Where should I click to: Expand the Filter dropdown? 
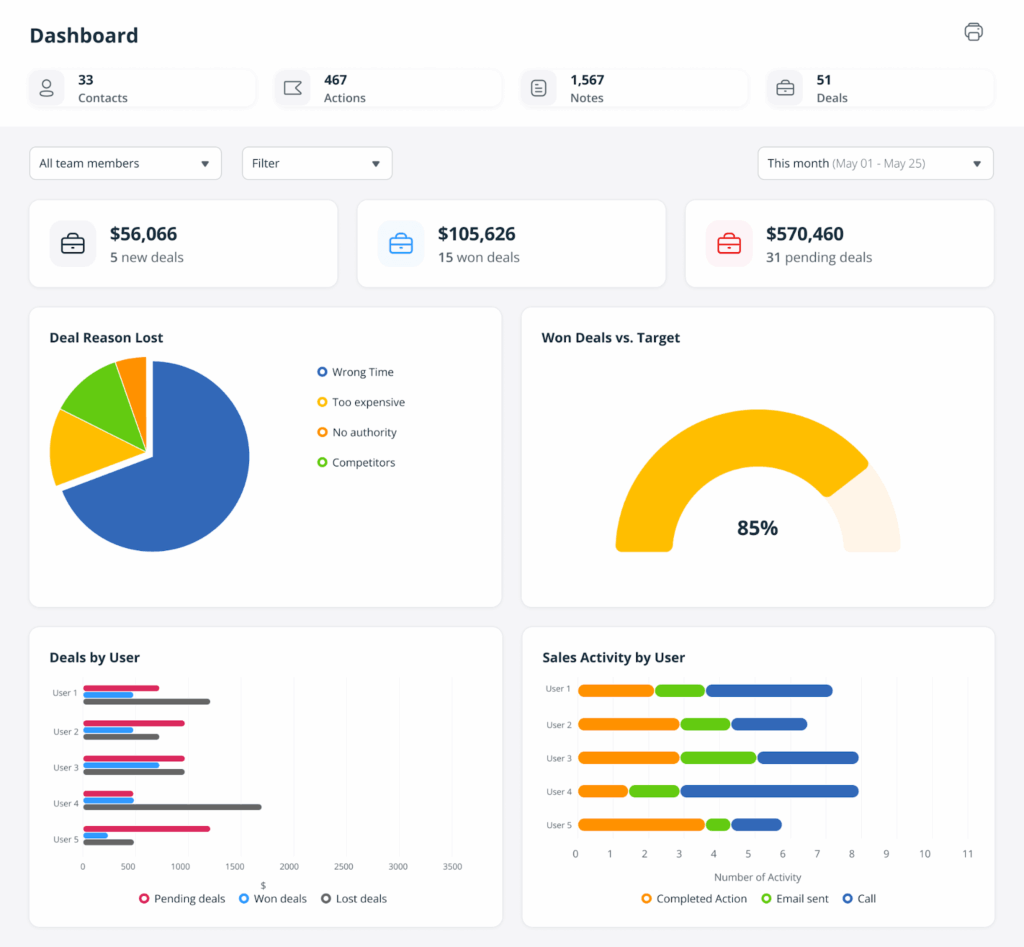[317, 163]
